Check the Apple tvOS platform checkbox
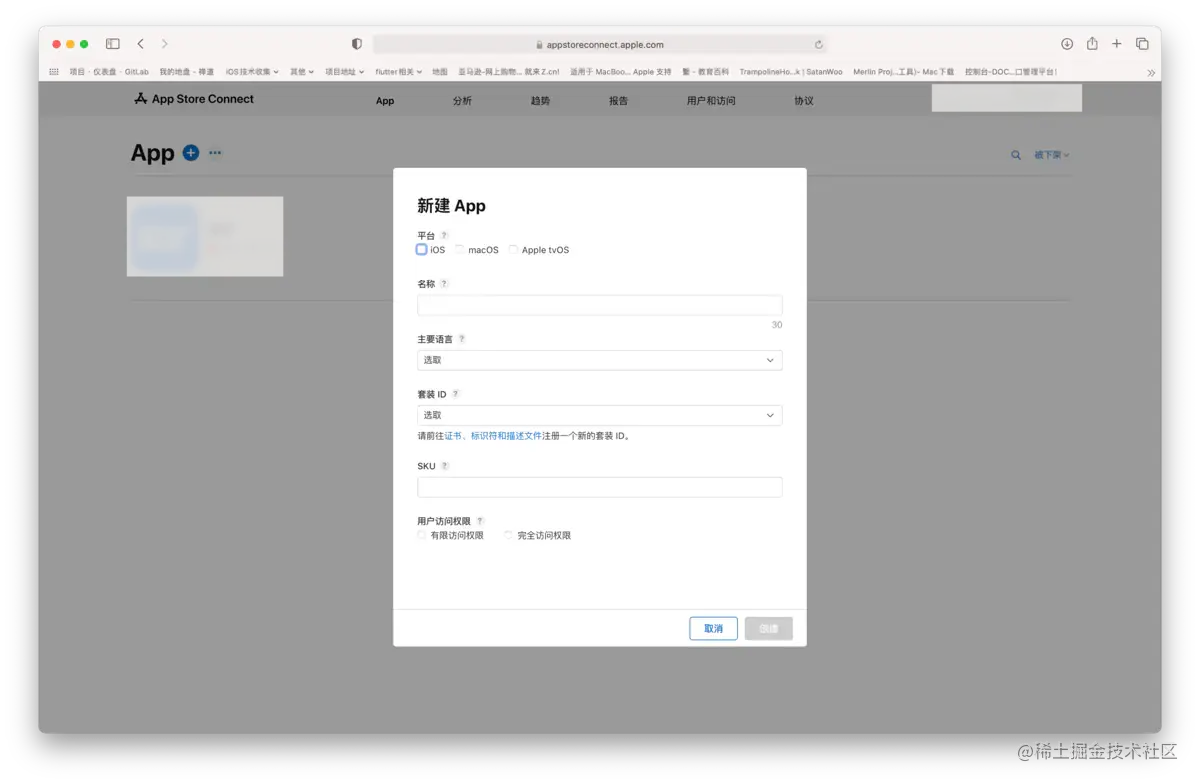This screenshot has width=1200, height=784. point(514,249)
